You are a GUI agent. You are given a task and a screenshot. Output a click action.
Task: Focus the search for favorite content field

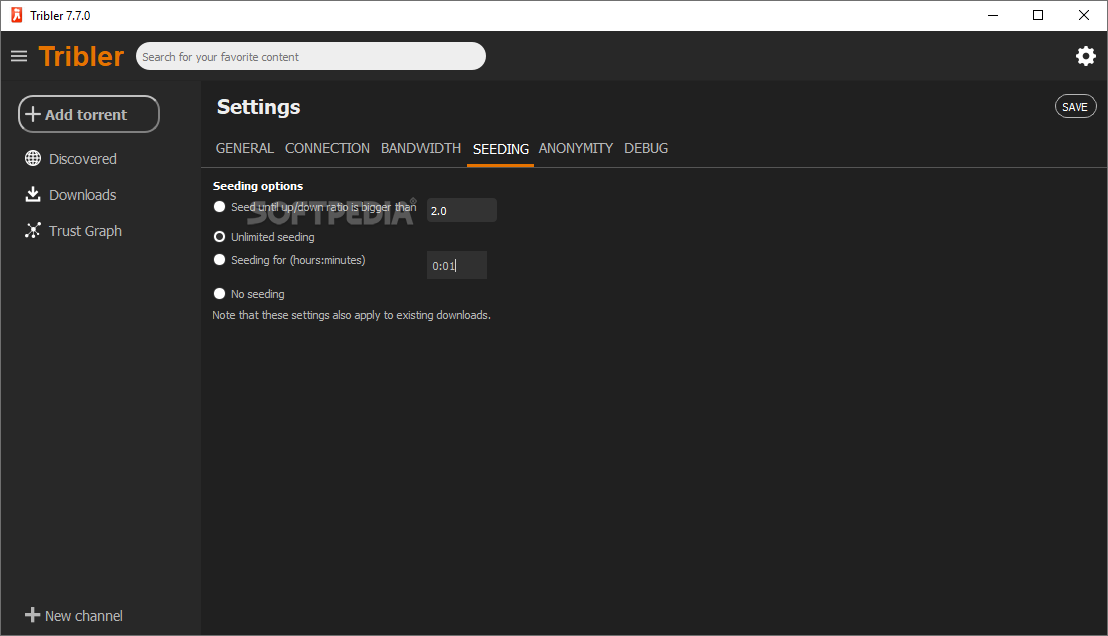point(311,57)
